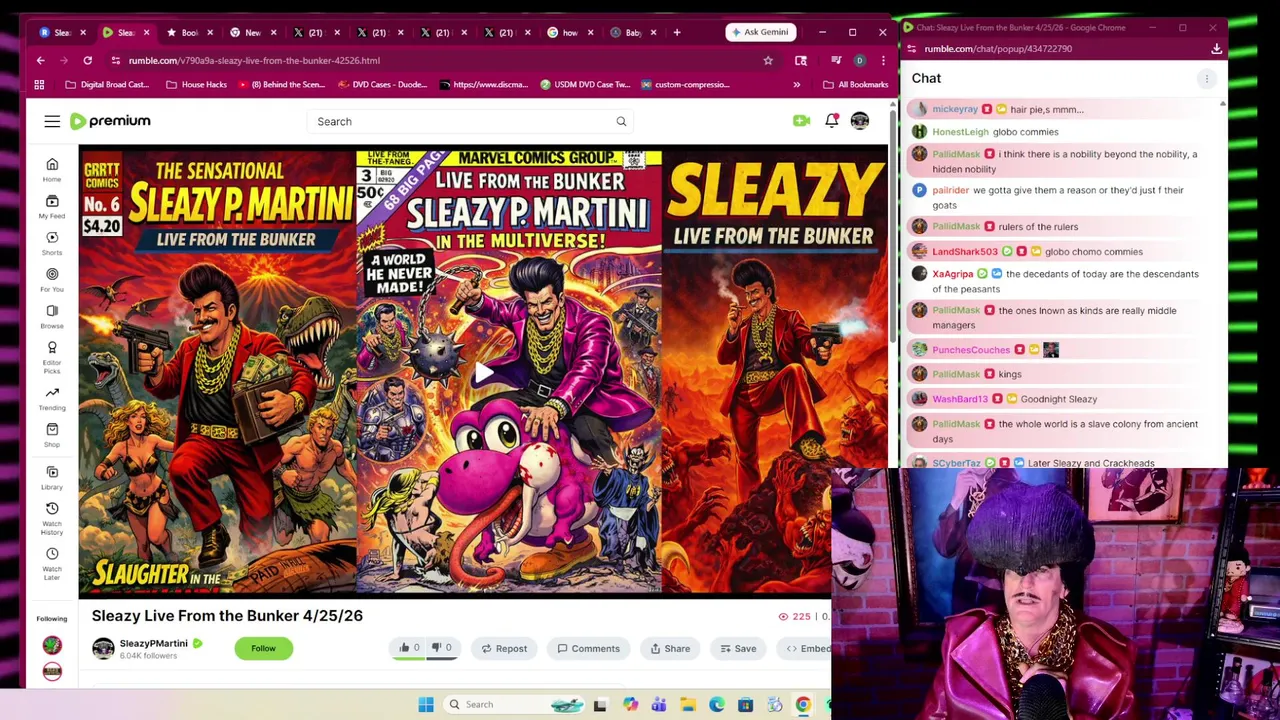The width and height of the screenshot is (1280, 720).
Task: Open File Explorer from the taskbar
Action: tap(688, 704)
